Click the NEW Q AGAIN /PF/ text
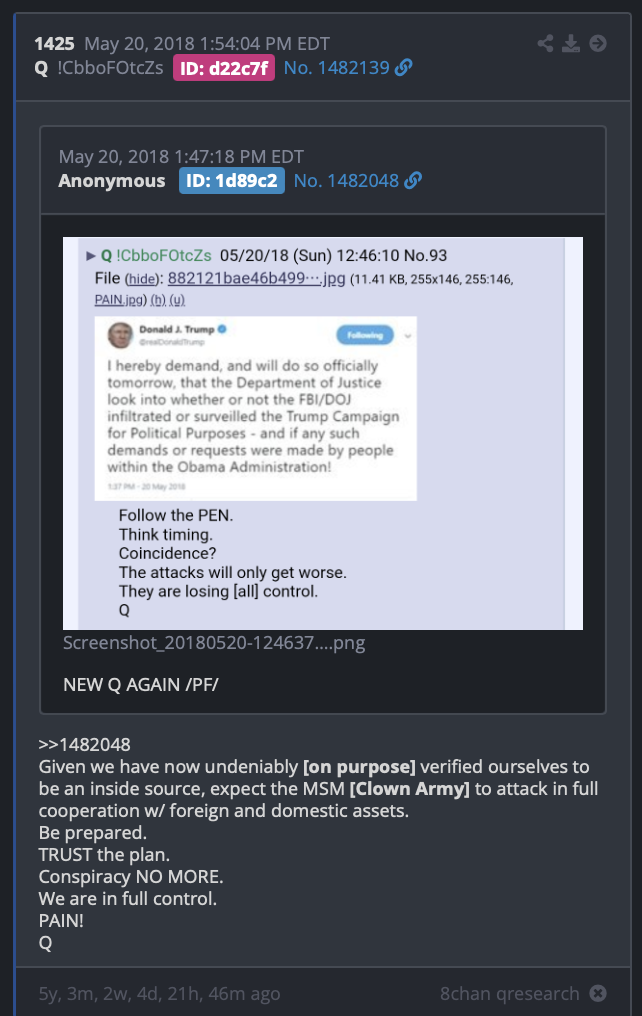 click(x=141, y=685)
